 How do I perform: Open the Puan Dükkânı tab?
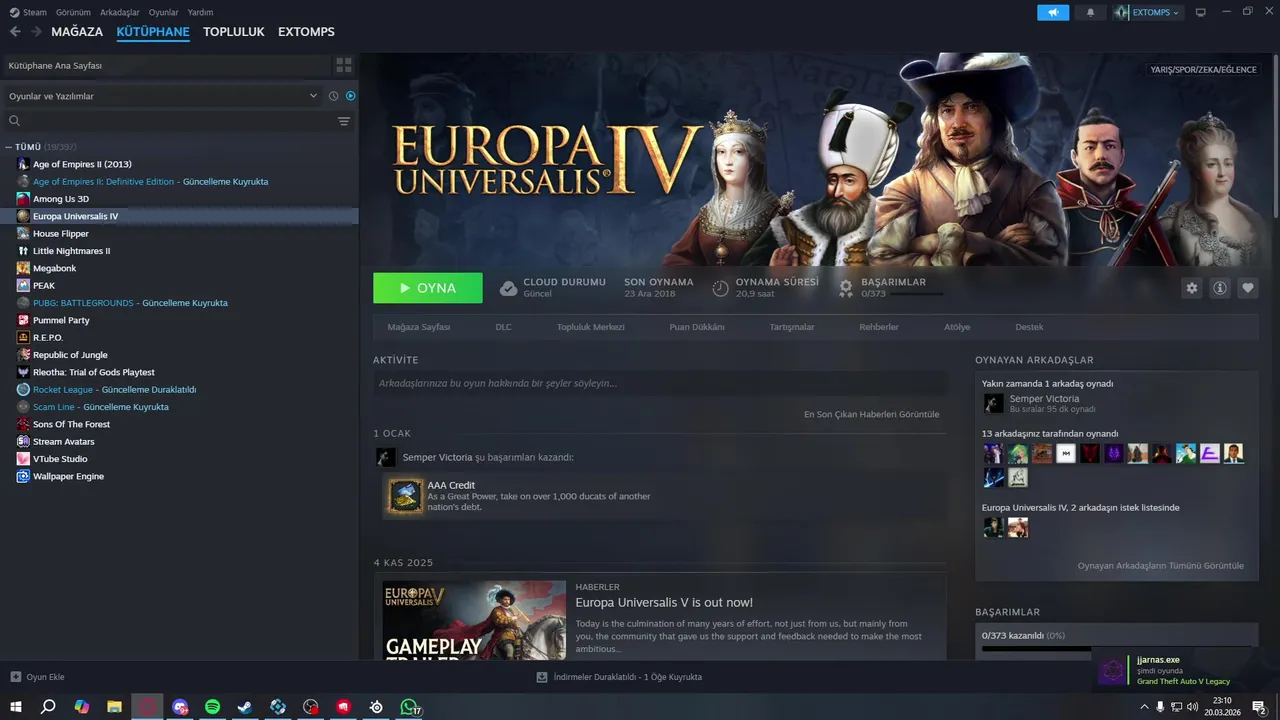tap(697, 327)
